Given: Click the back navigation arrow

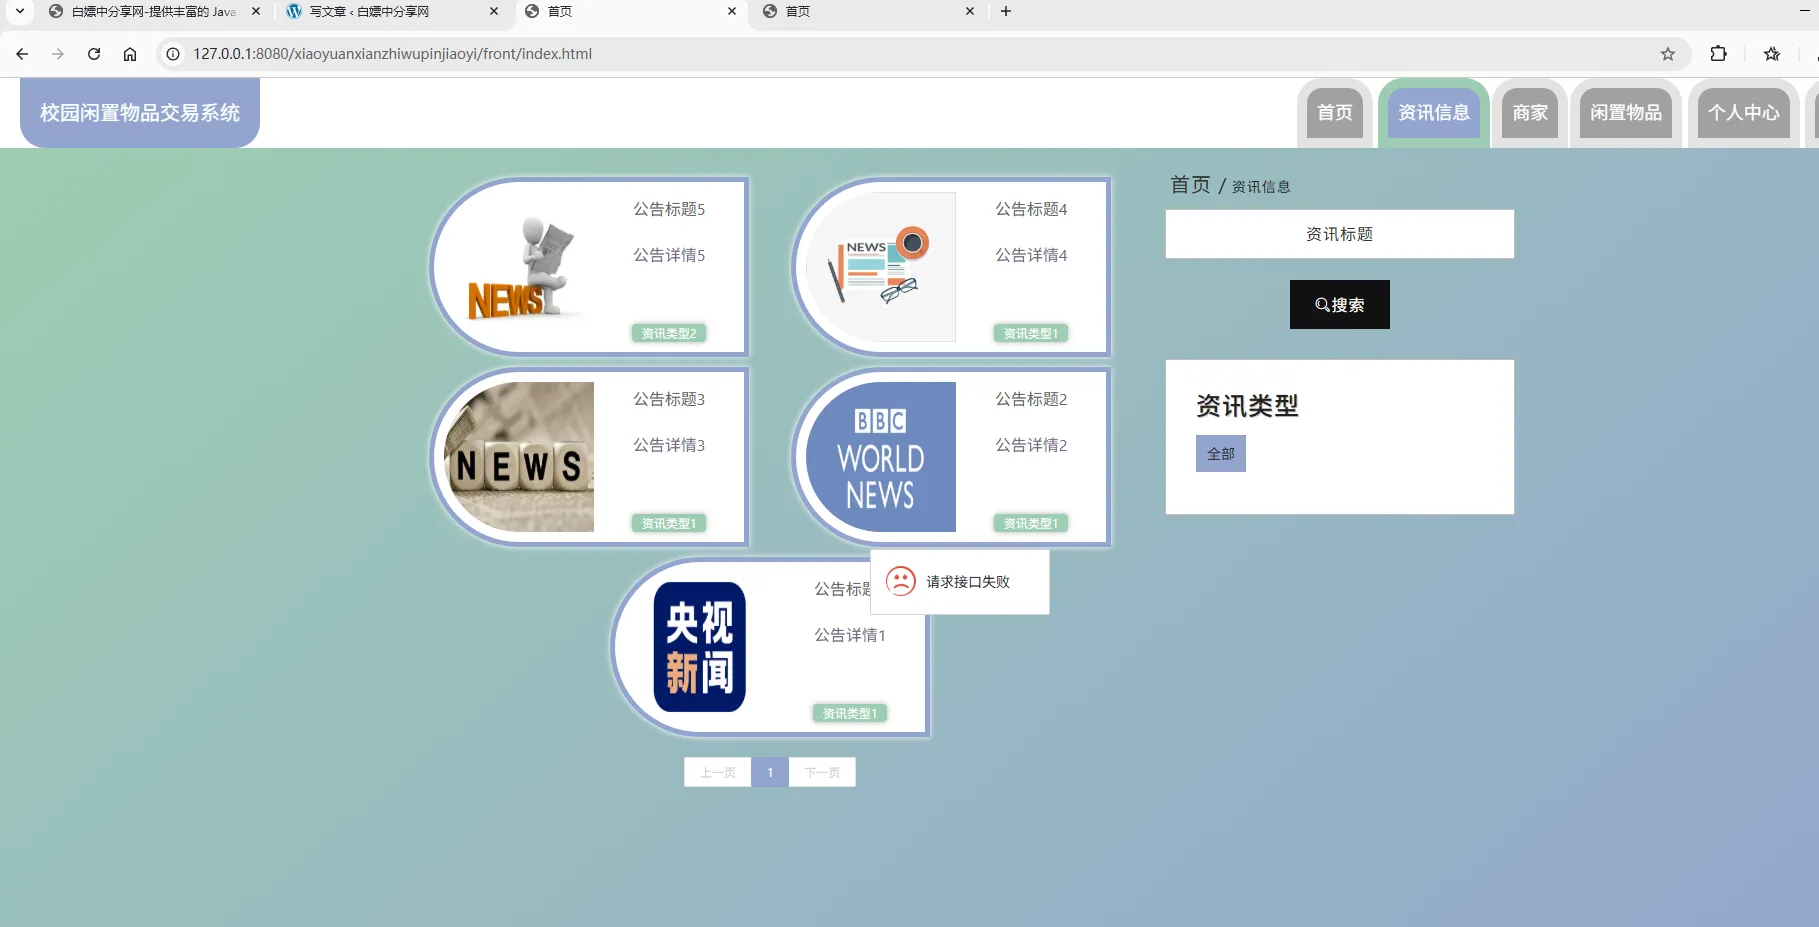Looking at the screenshot, I should pyautogui.click(x=21, y=54).
